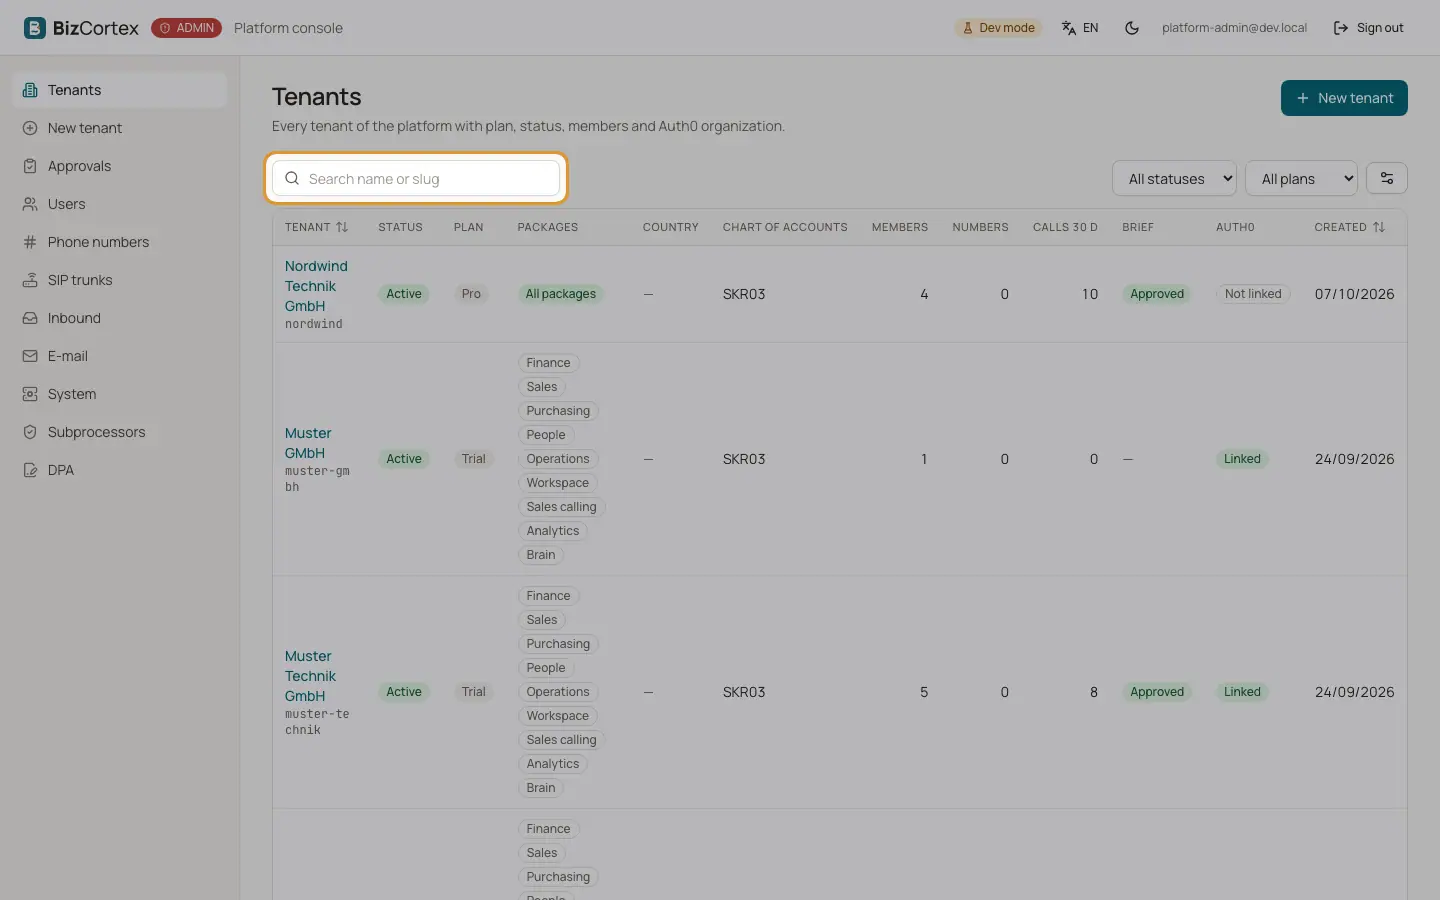
Task: Click the Pro plan badge
Action: (x=471, y=294)
